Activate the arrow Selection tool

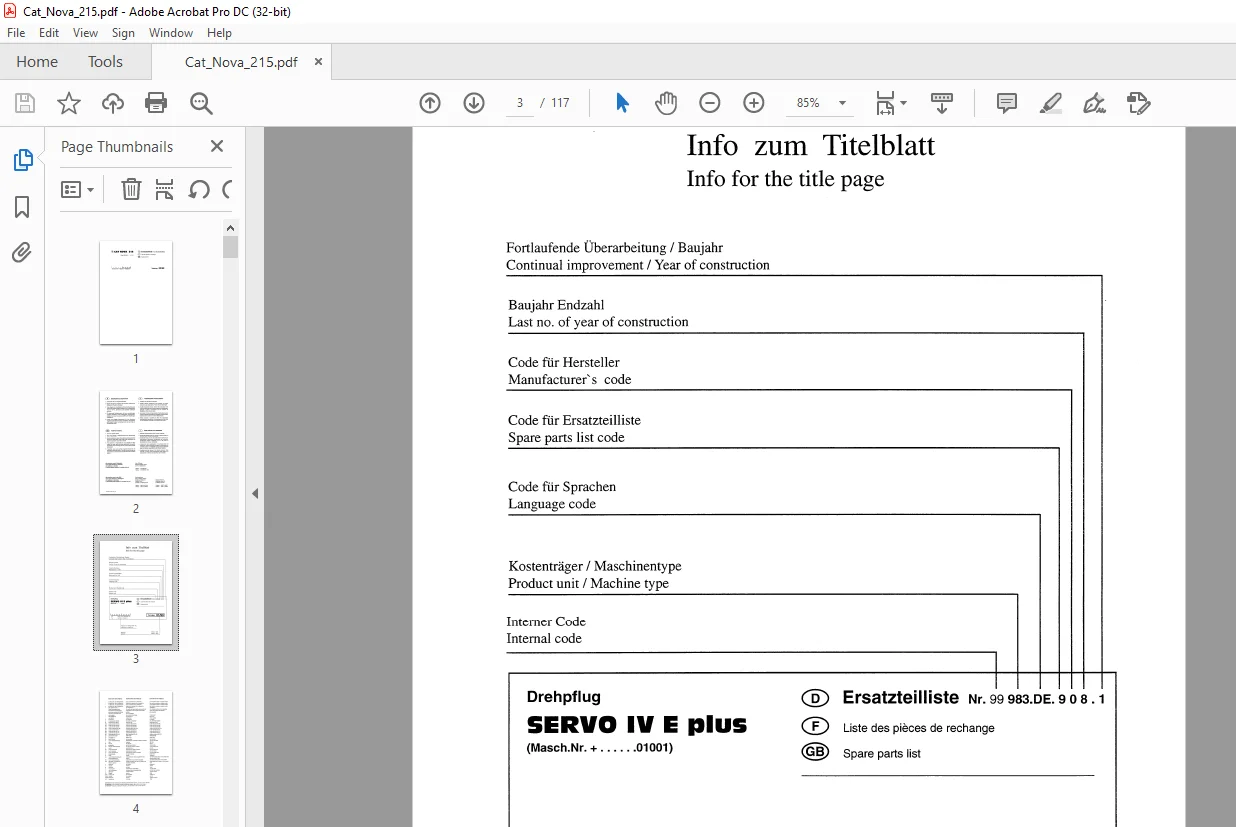[622, 103]
